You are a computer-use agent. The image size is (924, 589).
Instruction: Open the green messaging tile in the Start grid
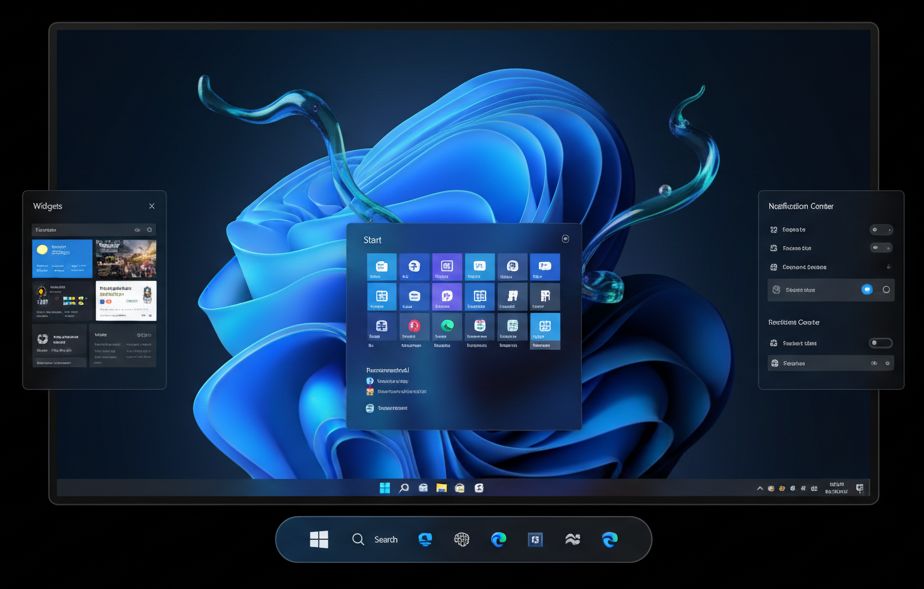[446, 326]
